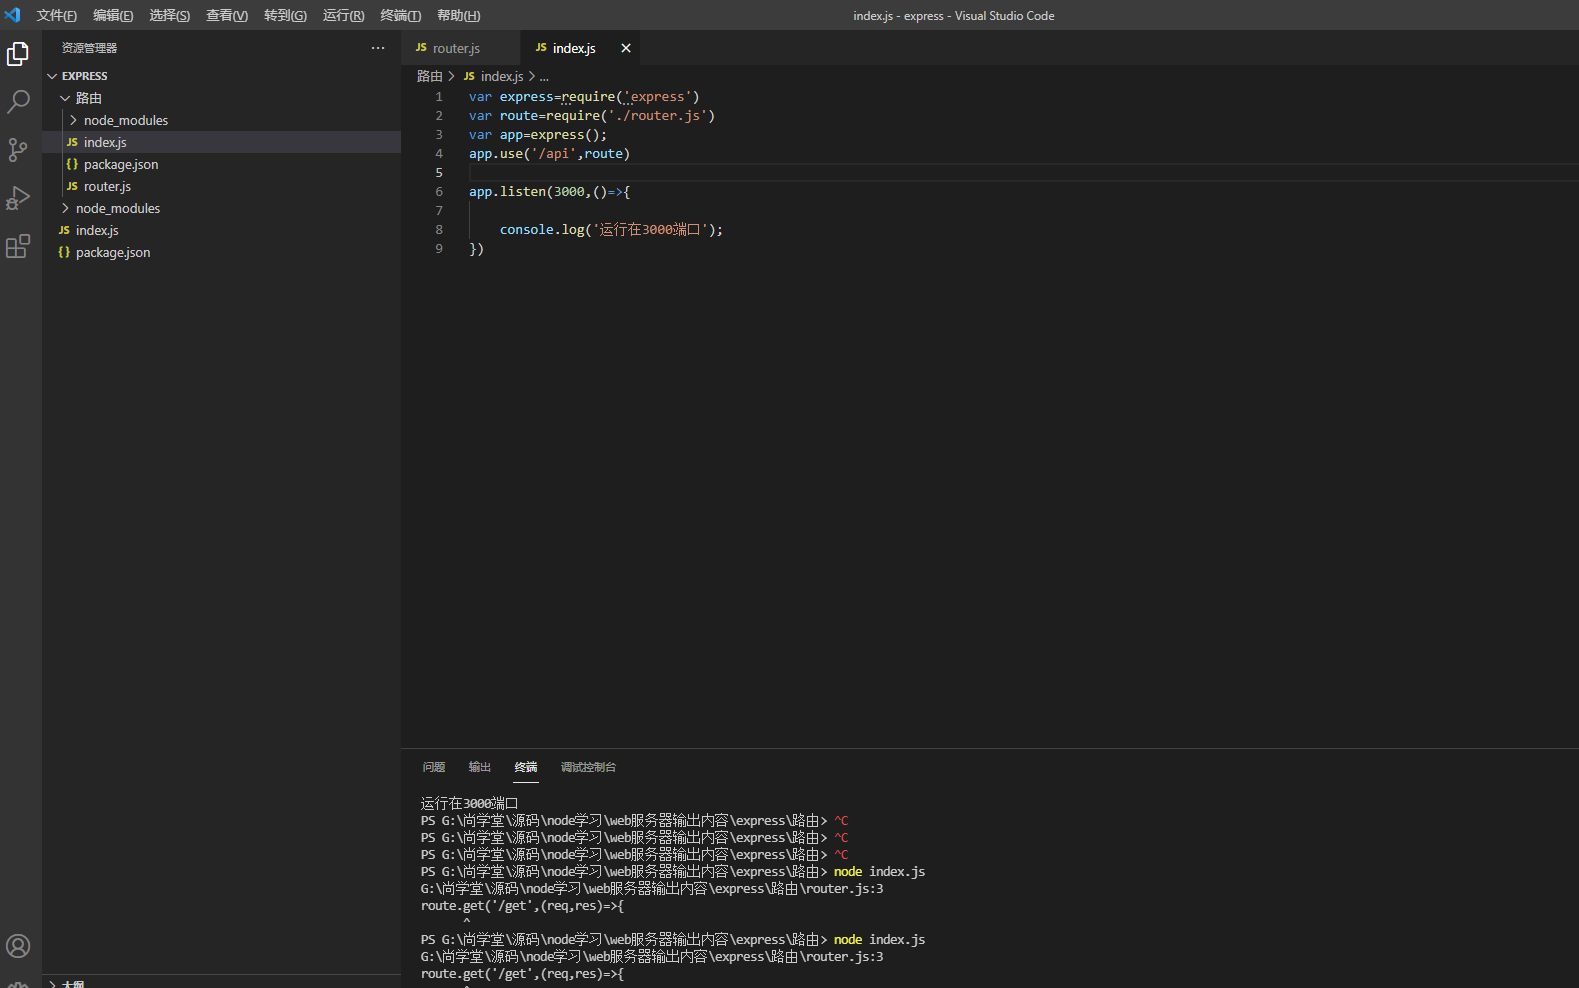Click the VS Code logo icon
The height and width of the screenshot is (988, 1579).
pos(13,15)
